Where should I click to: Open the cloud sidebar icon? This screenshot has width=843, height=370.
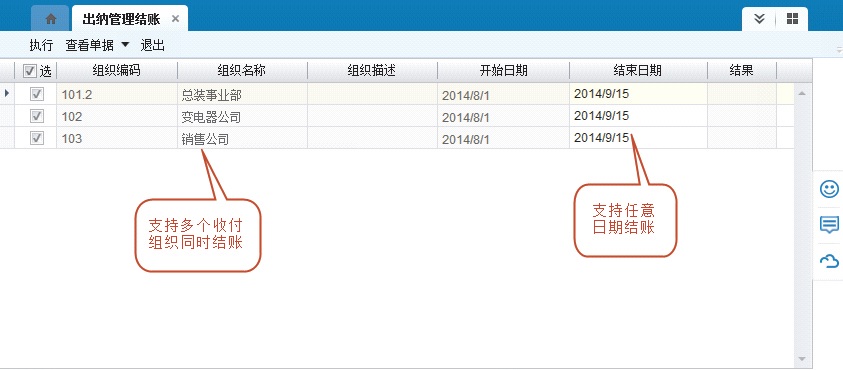[x=829, y=261]
